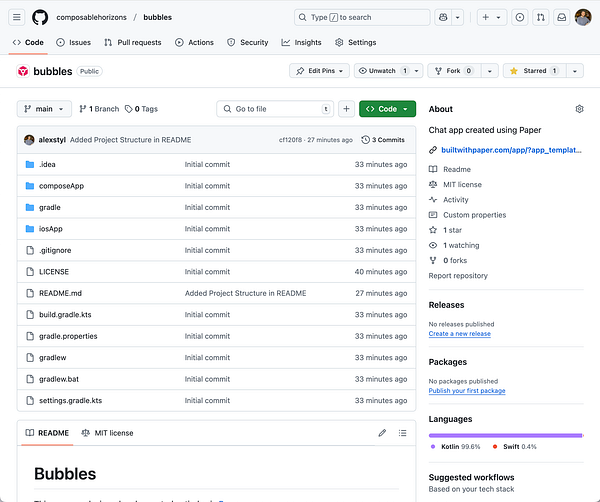The image size is (600, 502).
Task: Open the Copilot chat icon
Action: 443,17
